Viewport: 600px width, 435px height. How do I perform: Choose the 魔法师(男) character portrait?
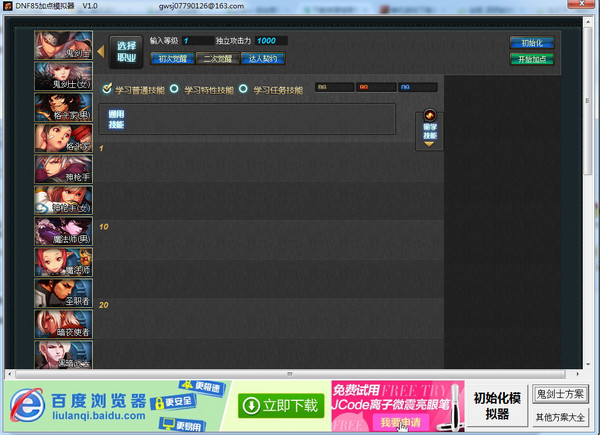(x=63, y=232)
